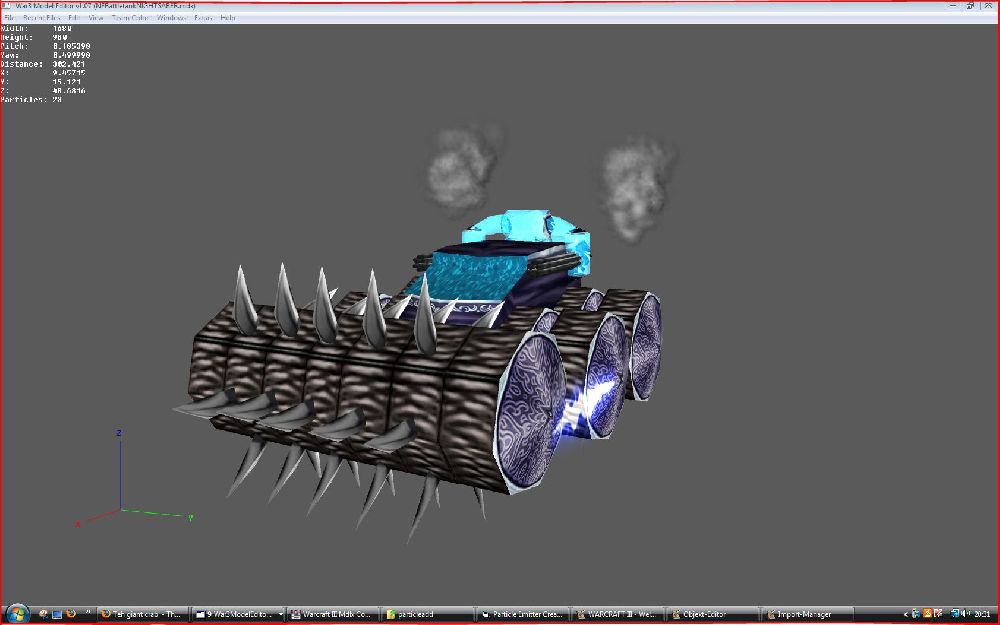Screen dimensions: 1000x625
Task: Click the glowing blue lightning effect on the wheel
Action: 588,408
